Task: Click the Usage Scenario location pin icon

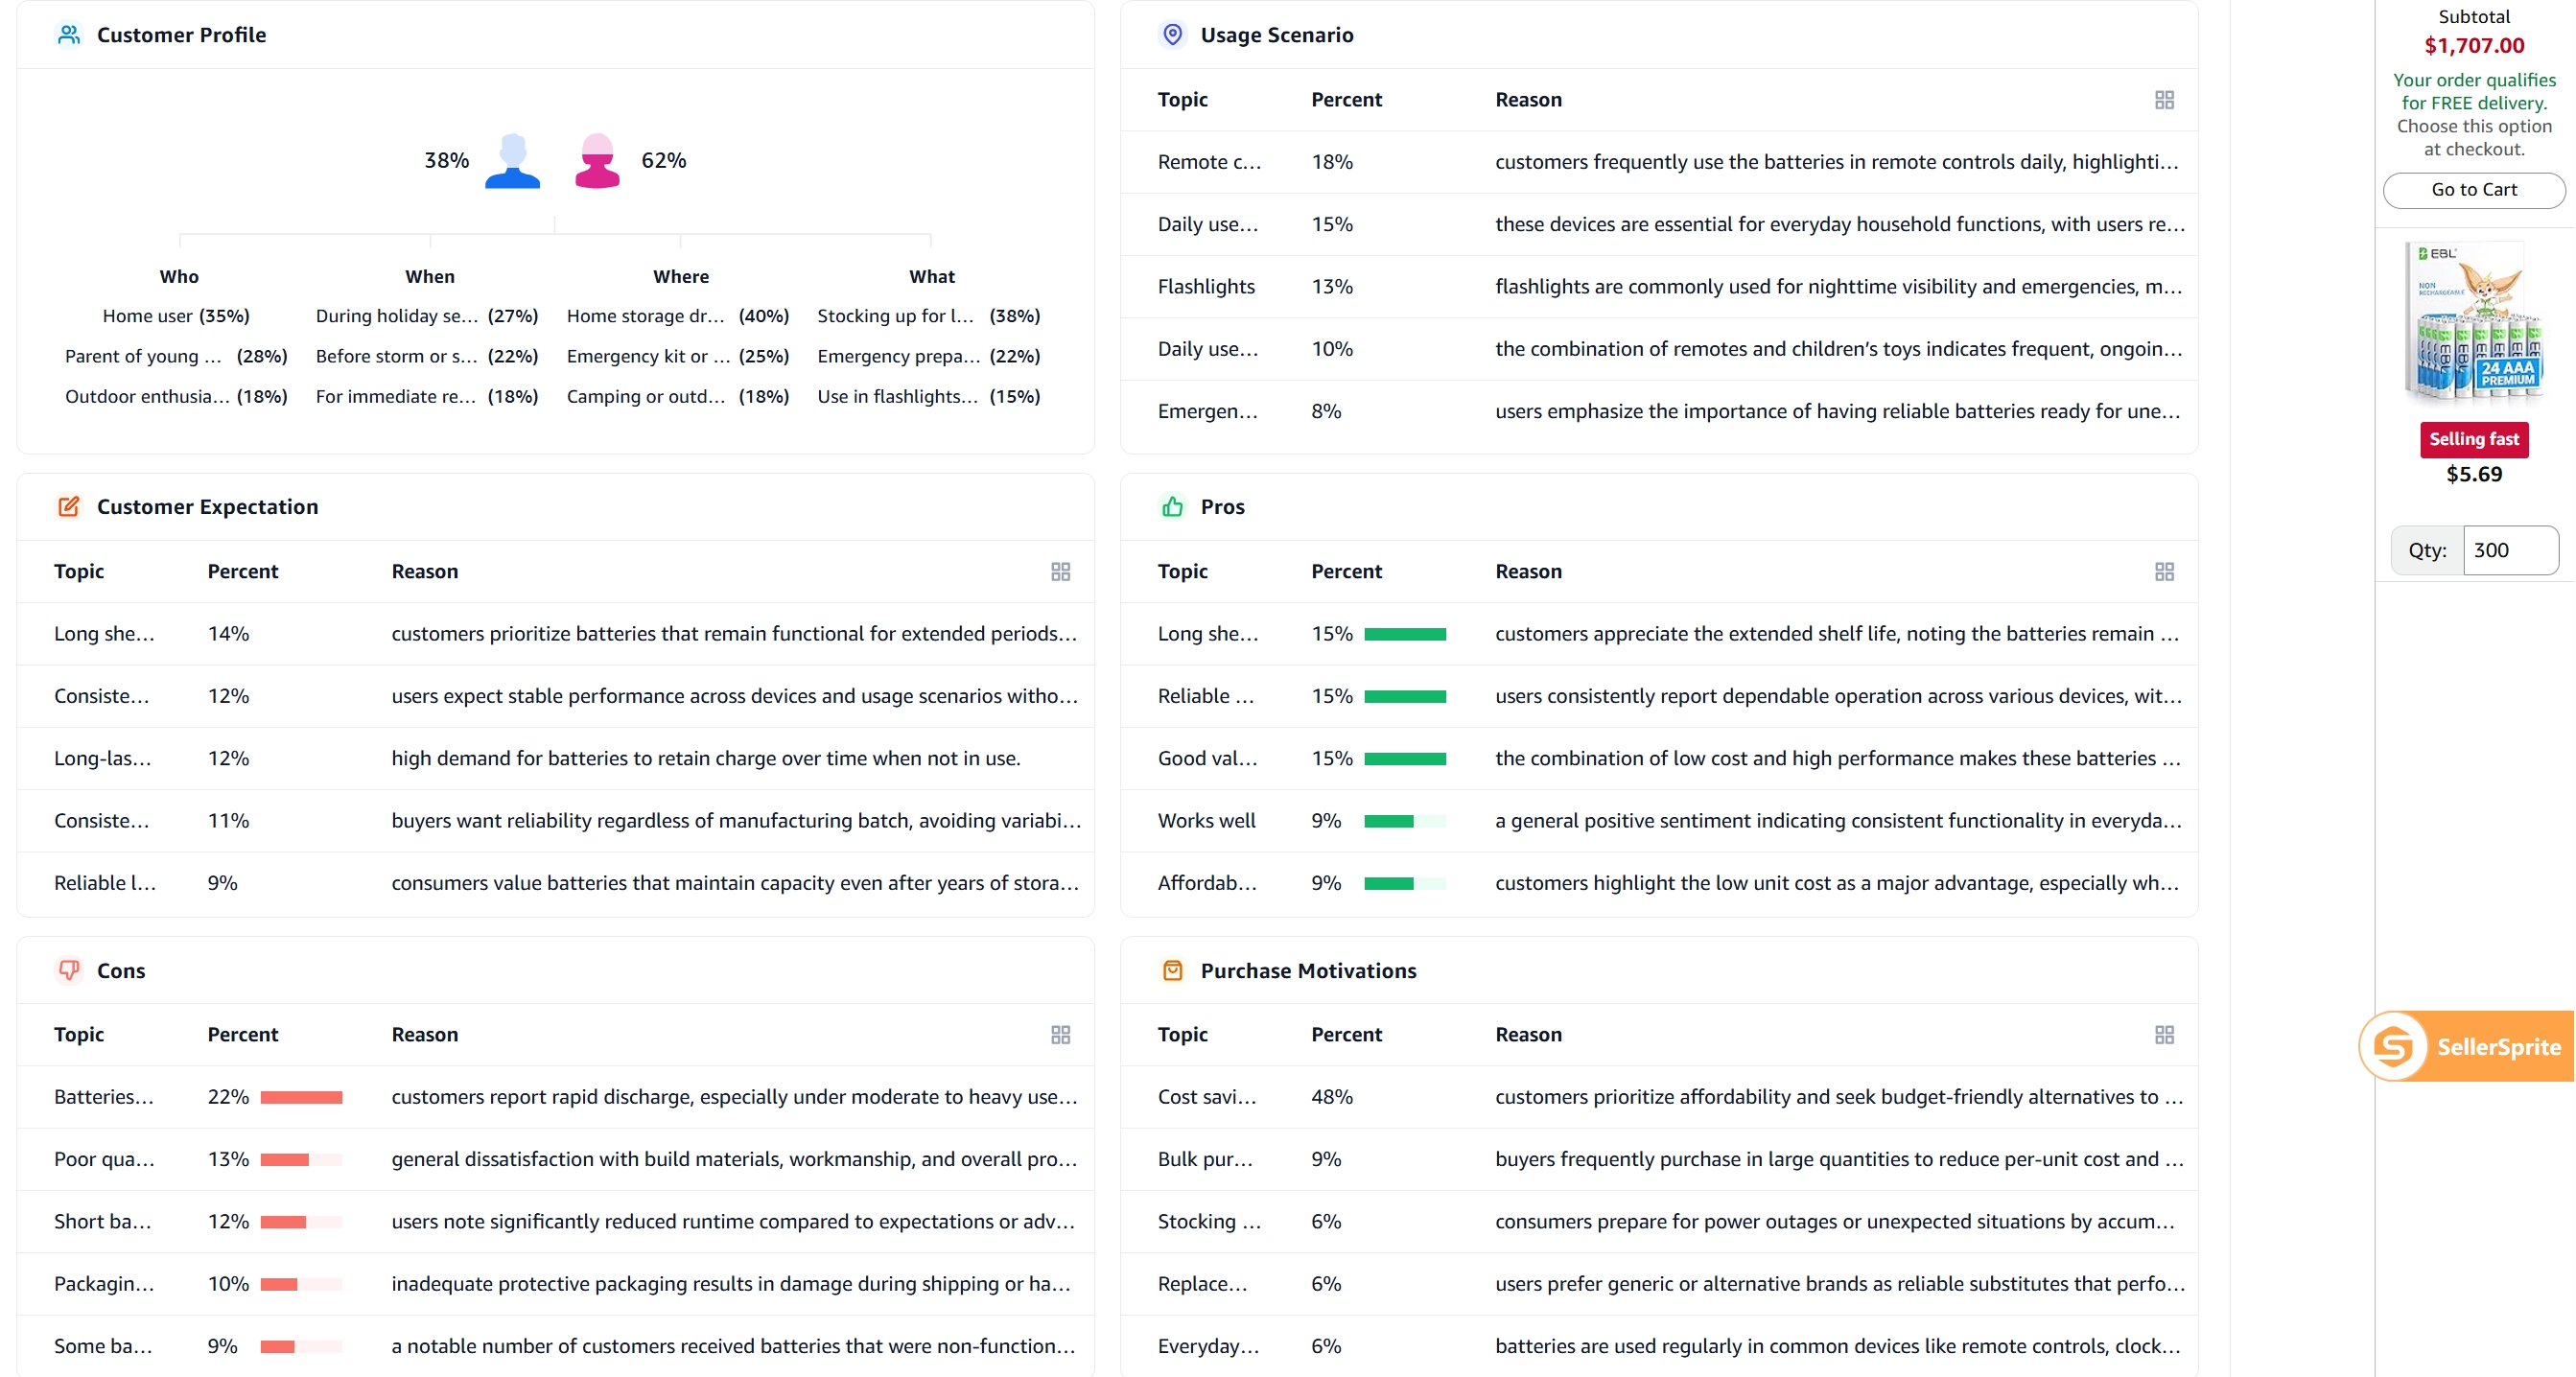Action: 1173,34
